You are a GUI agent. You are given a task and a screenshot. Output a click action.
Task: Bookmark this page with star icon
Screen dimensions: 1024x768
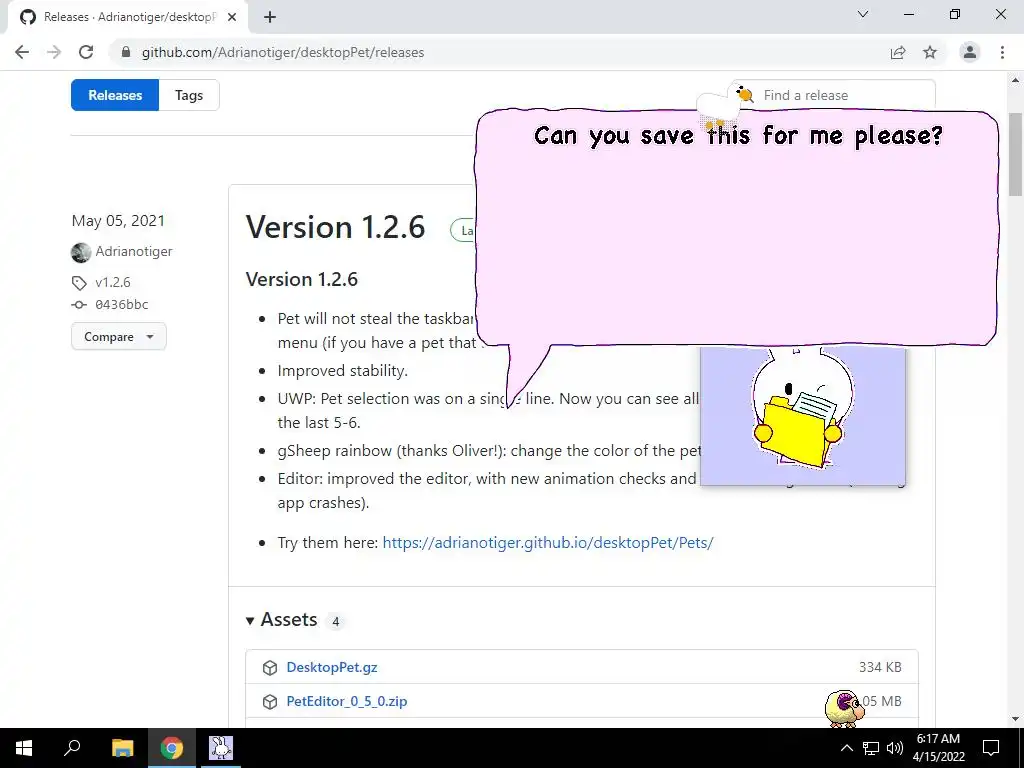click(x=930, y=52)
